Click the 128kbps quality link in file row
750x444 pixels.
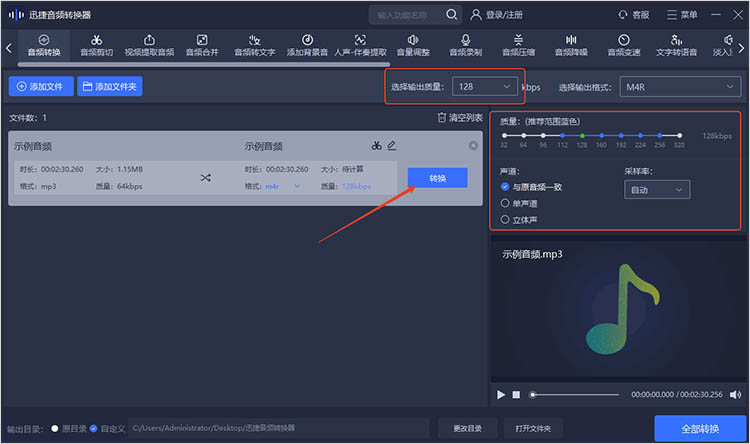[356, 186]
